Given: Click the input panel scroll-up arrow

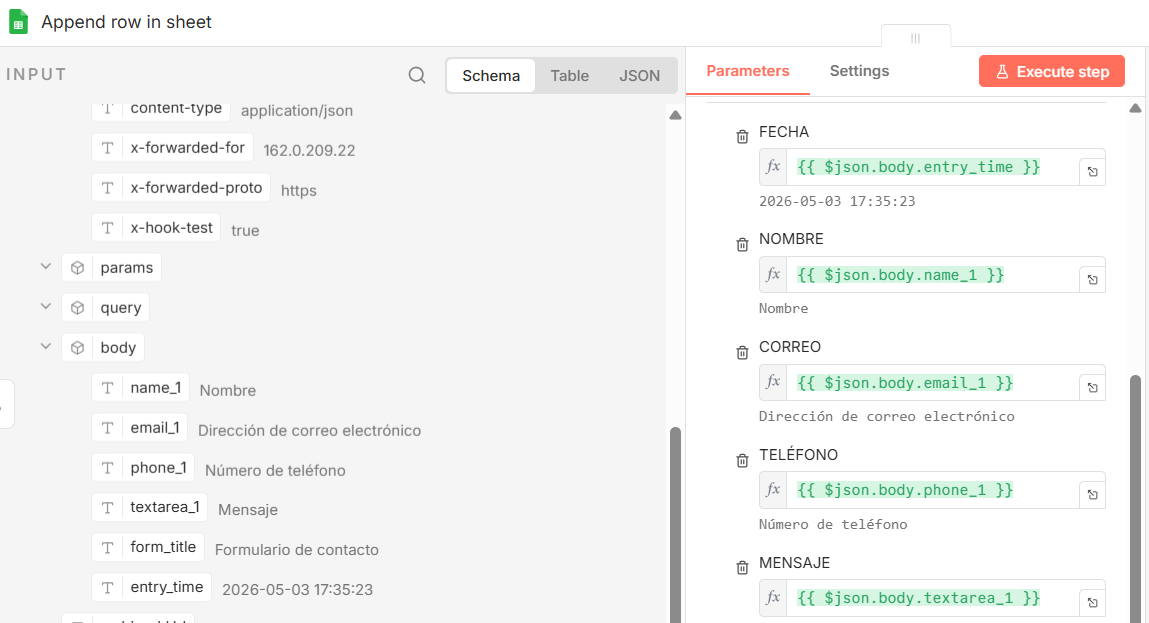Looking at the screenshot, I should [x=676, y=115].
